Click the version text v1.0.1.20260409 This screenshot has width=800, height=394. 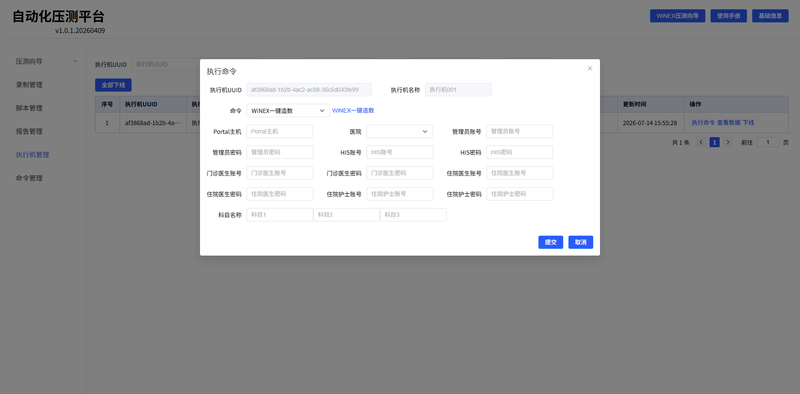(x=81, y=31)
